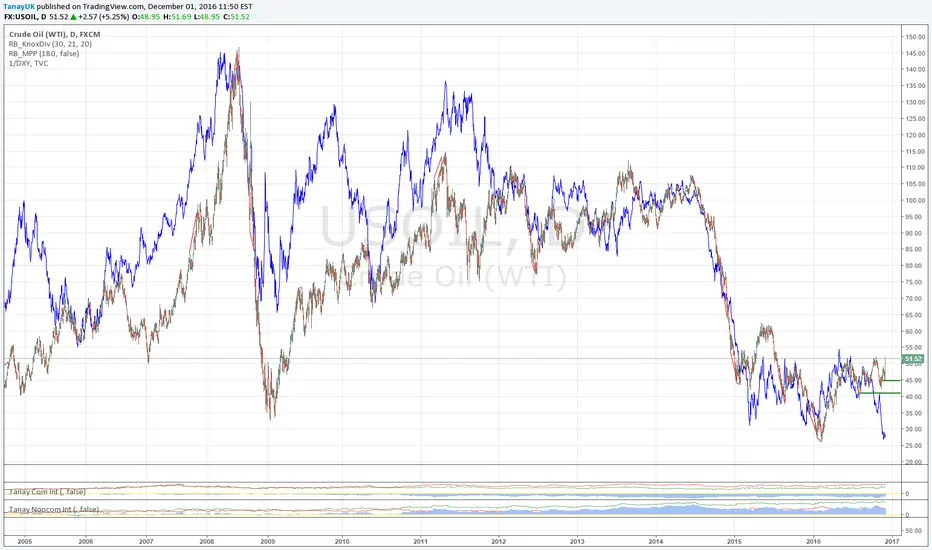Viewport: 932px width, 550px height.
Task: Click the 2014 label on time axis
Action: tap(656, 541)
